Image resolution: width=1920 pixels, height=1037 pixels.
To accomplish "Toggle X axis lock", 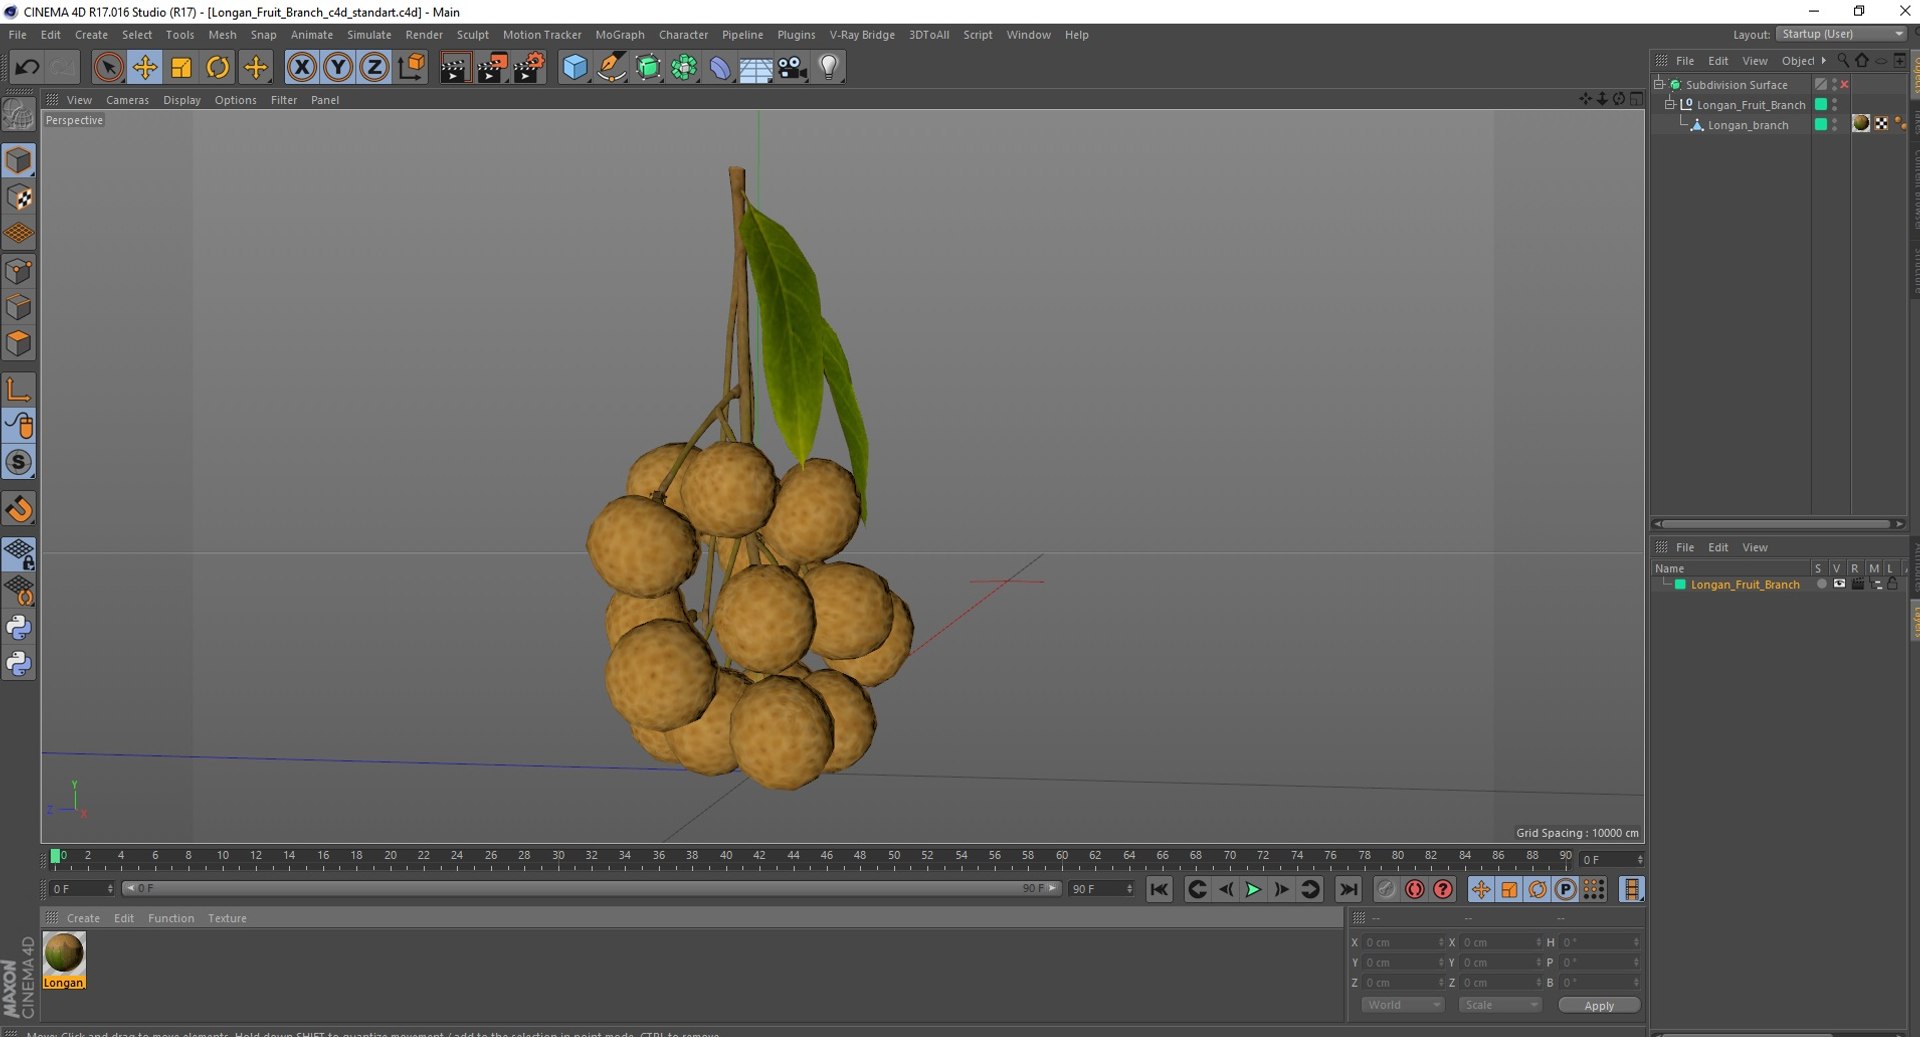I will (301, 68).
